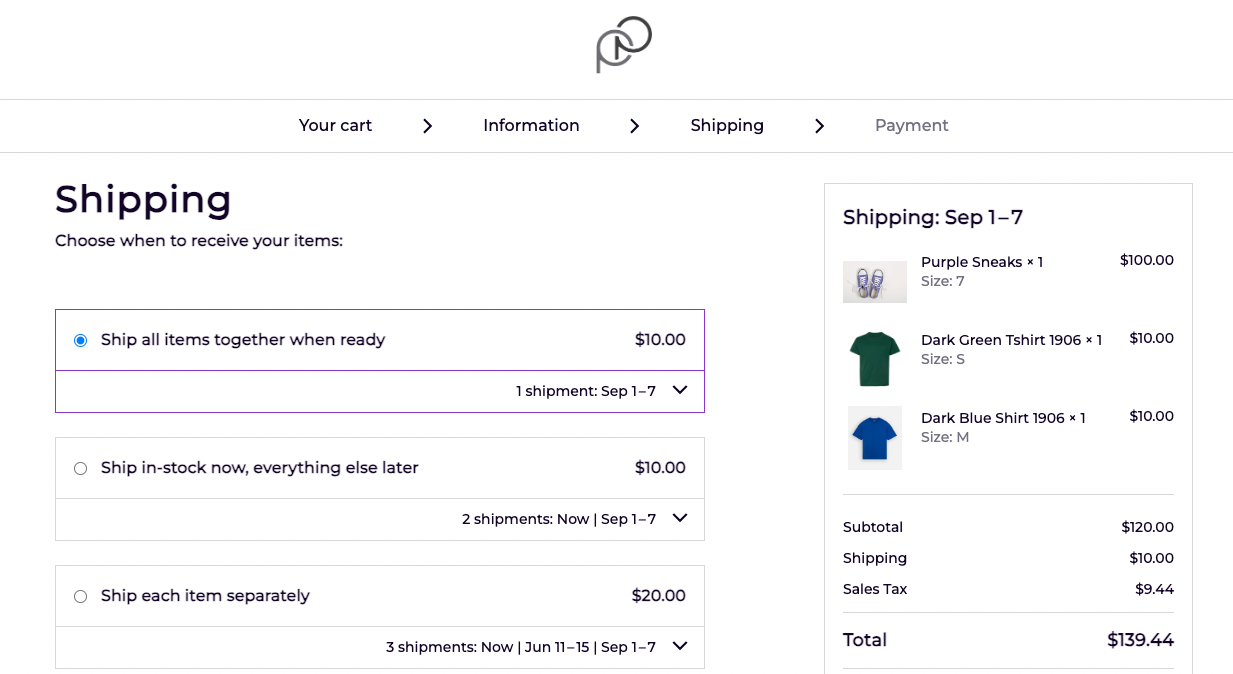Select Ship in-stock now, everything else later
The image size is (1233, 674).
(x=81, y=469)
